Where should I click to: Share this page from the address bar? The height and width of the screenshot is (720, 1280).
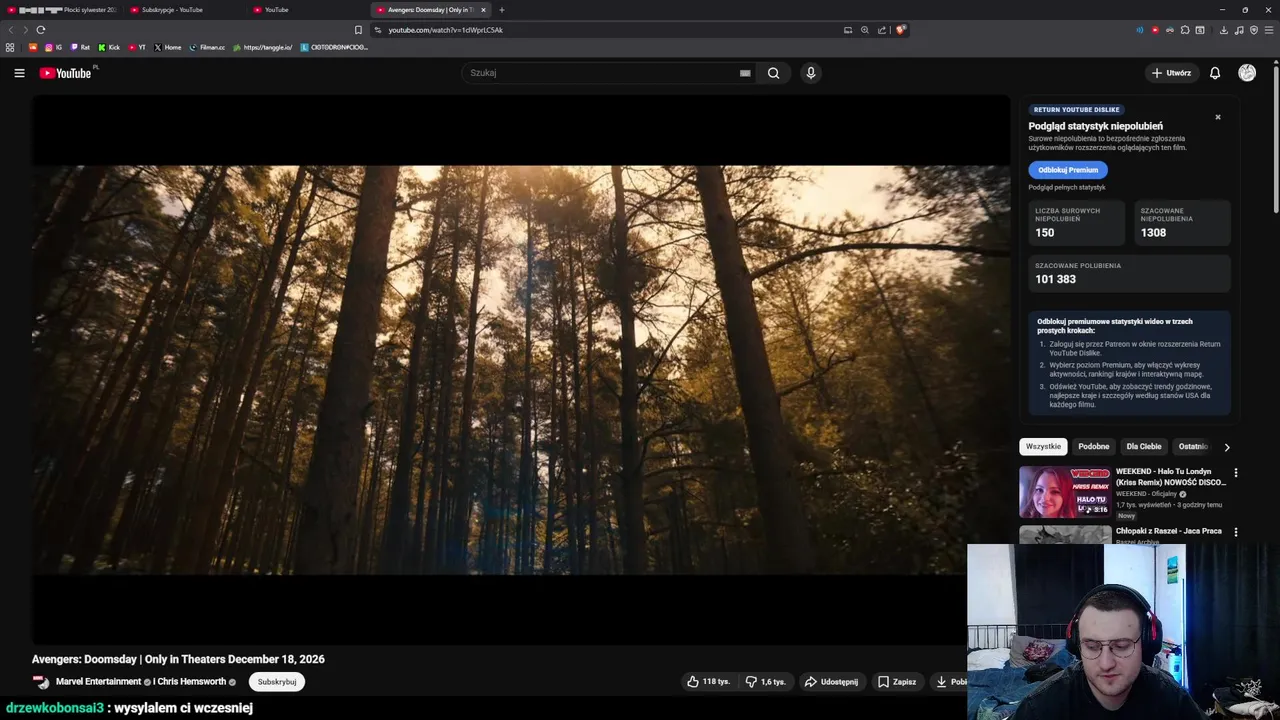click(x=882, y=30)
